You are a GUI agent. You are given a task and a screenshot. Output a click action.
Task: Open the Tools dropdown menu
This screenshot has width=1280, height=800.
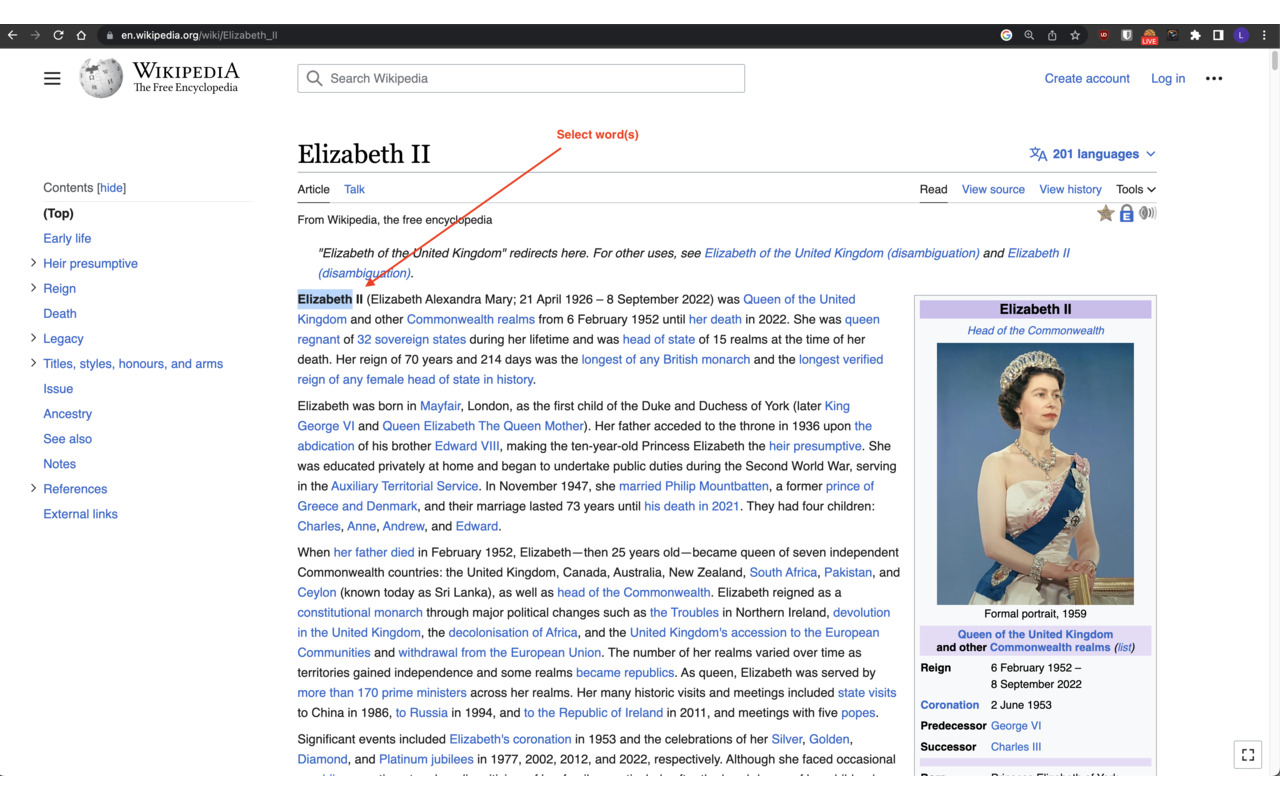(x=1135, y=189)
